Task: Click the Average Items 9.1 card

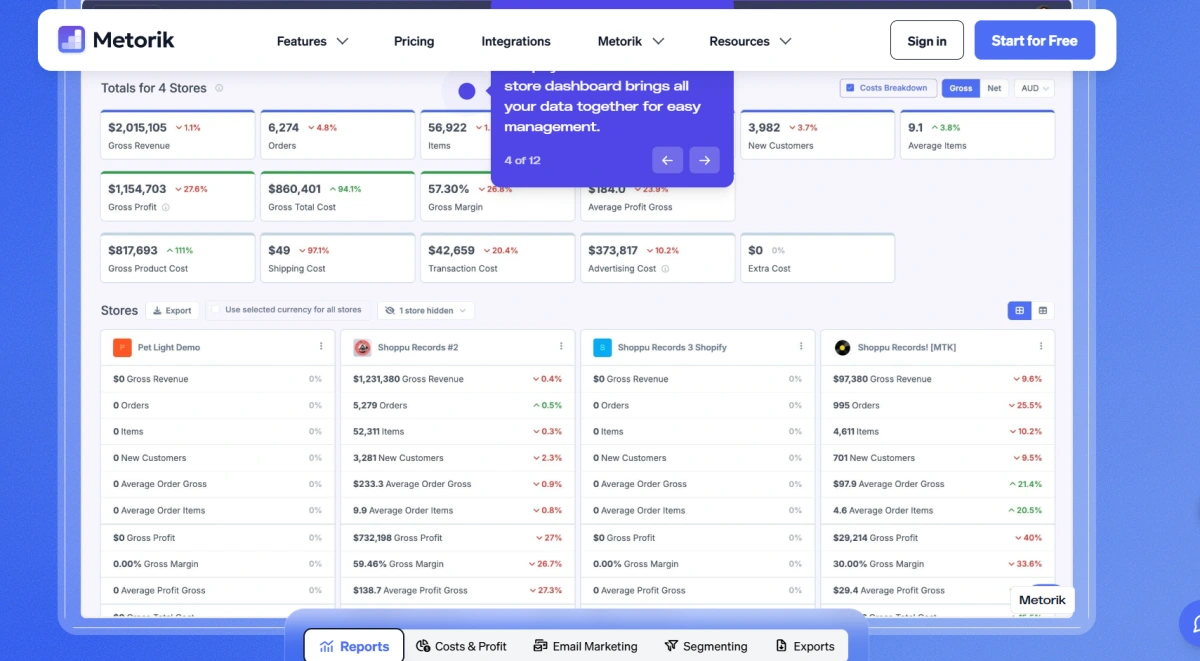Action: pos(978,135)
